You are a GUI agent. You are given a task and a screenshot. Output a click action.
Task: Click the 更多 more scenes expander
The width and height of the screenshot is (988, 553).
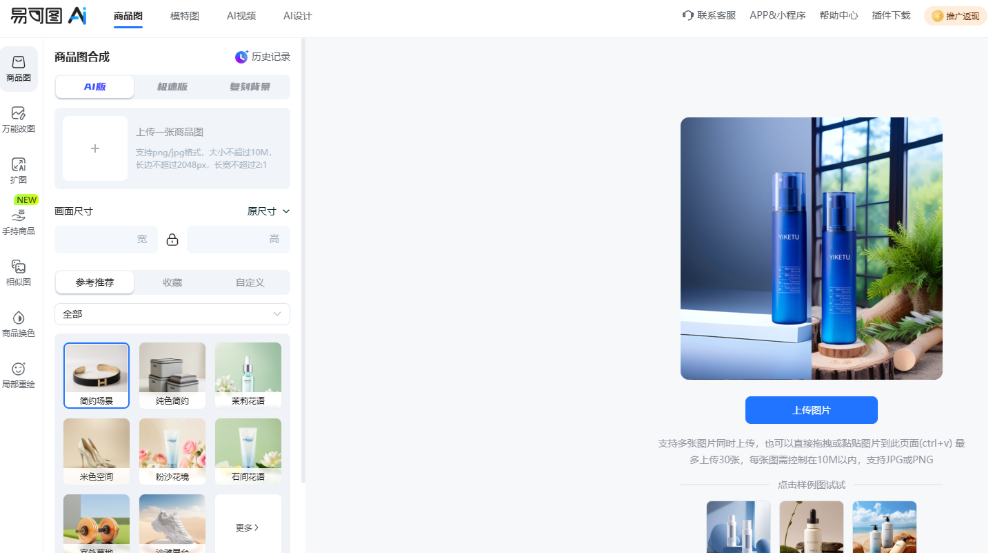tap(248, 527)
